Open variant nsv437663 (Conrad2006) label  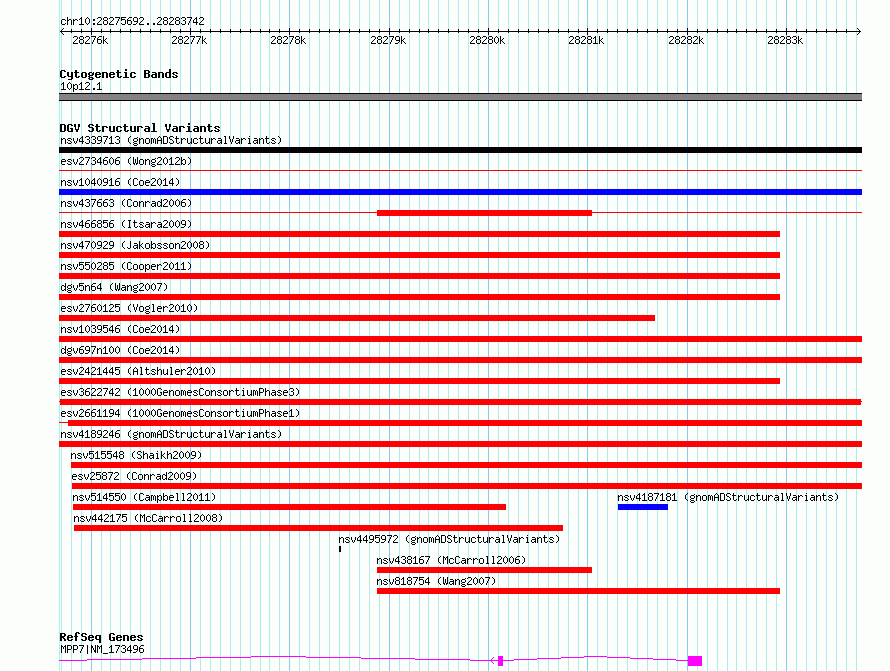tap(126, 203)
